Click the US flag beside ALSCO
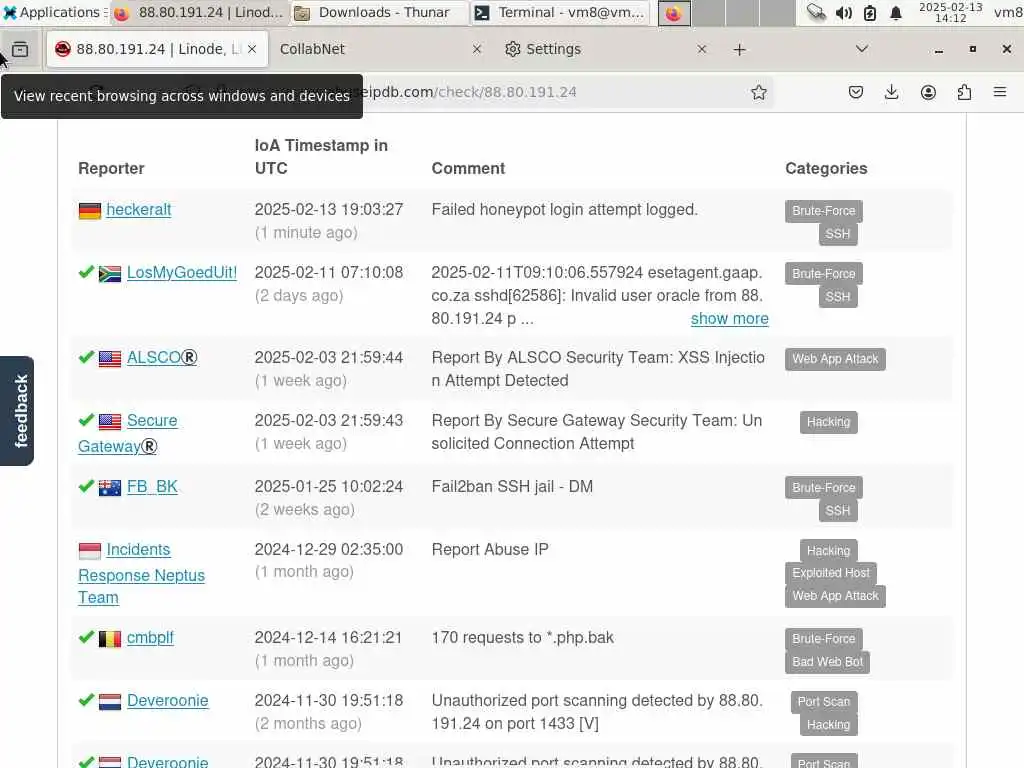 tap(110, 359)
